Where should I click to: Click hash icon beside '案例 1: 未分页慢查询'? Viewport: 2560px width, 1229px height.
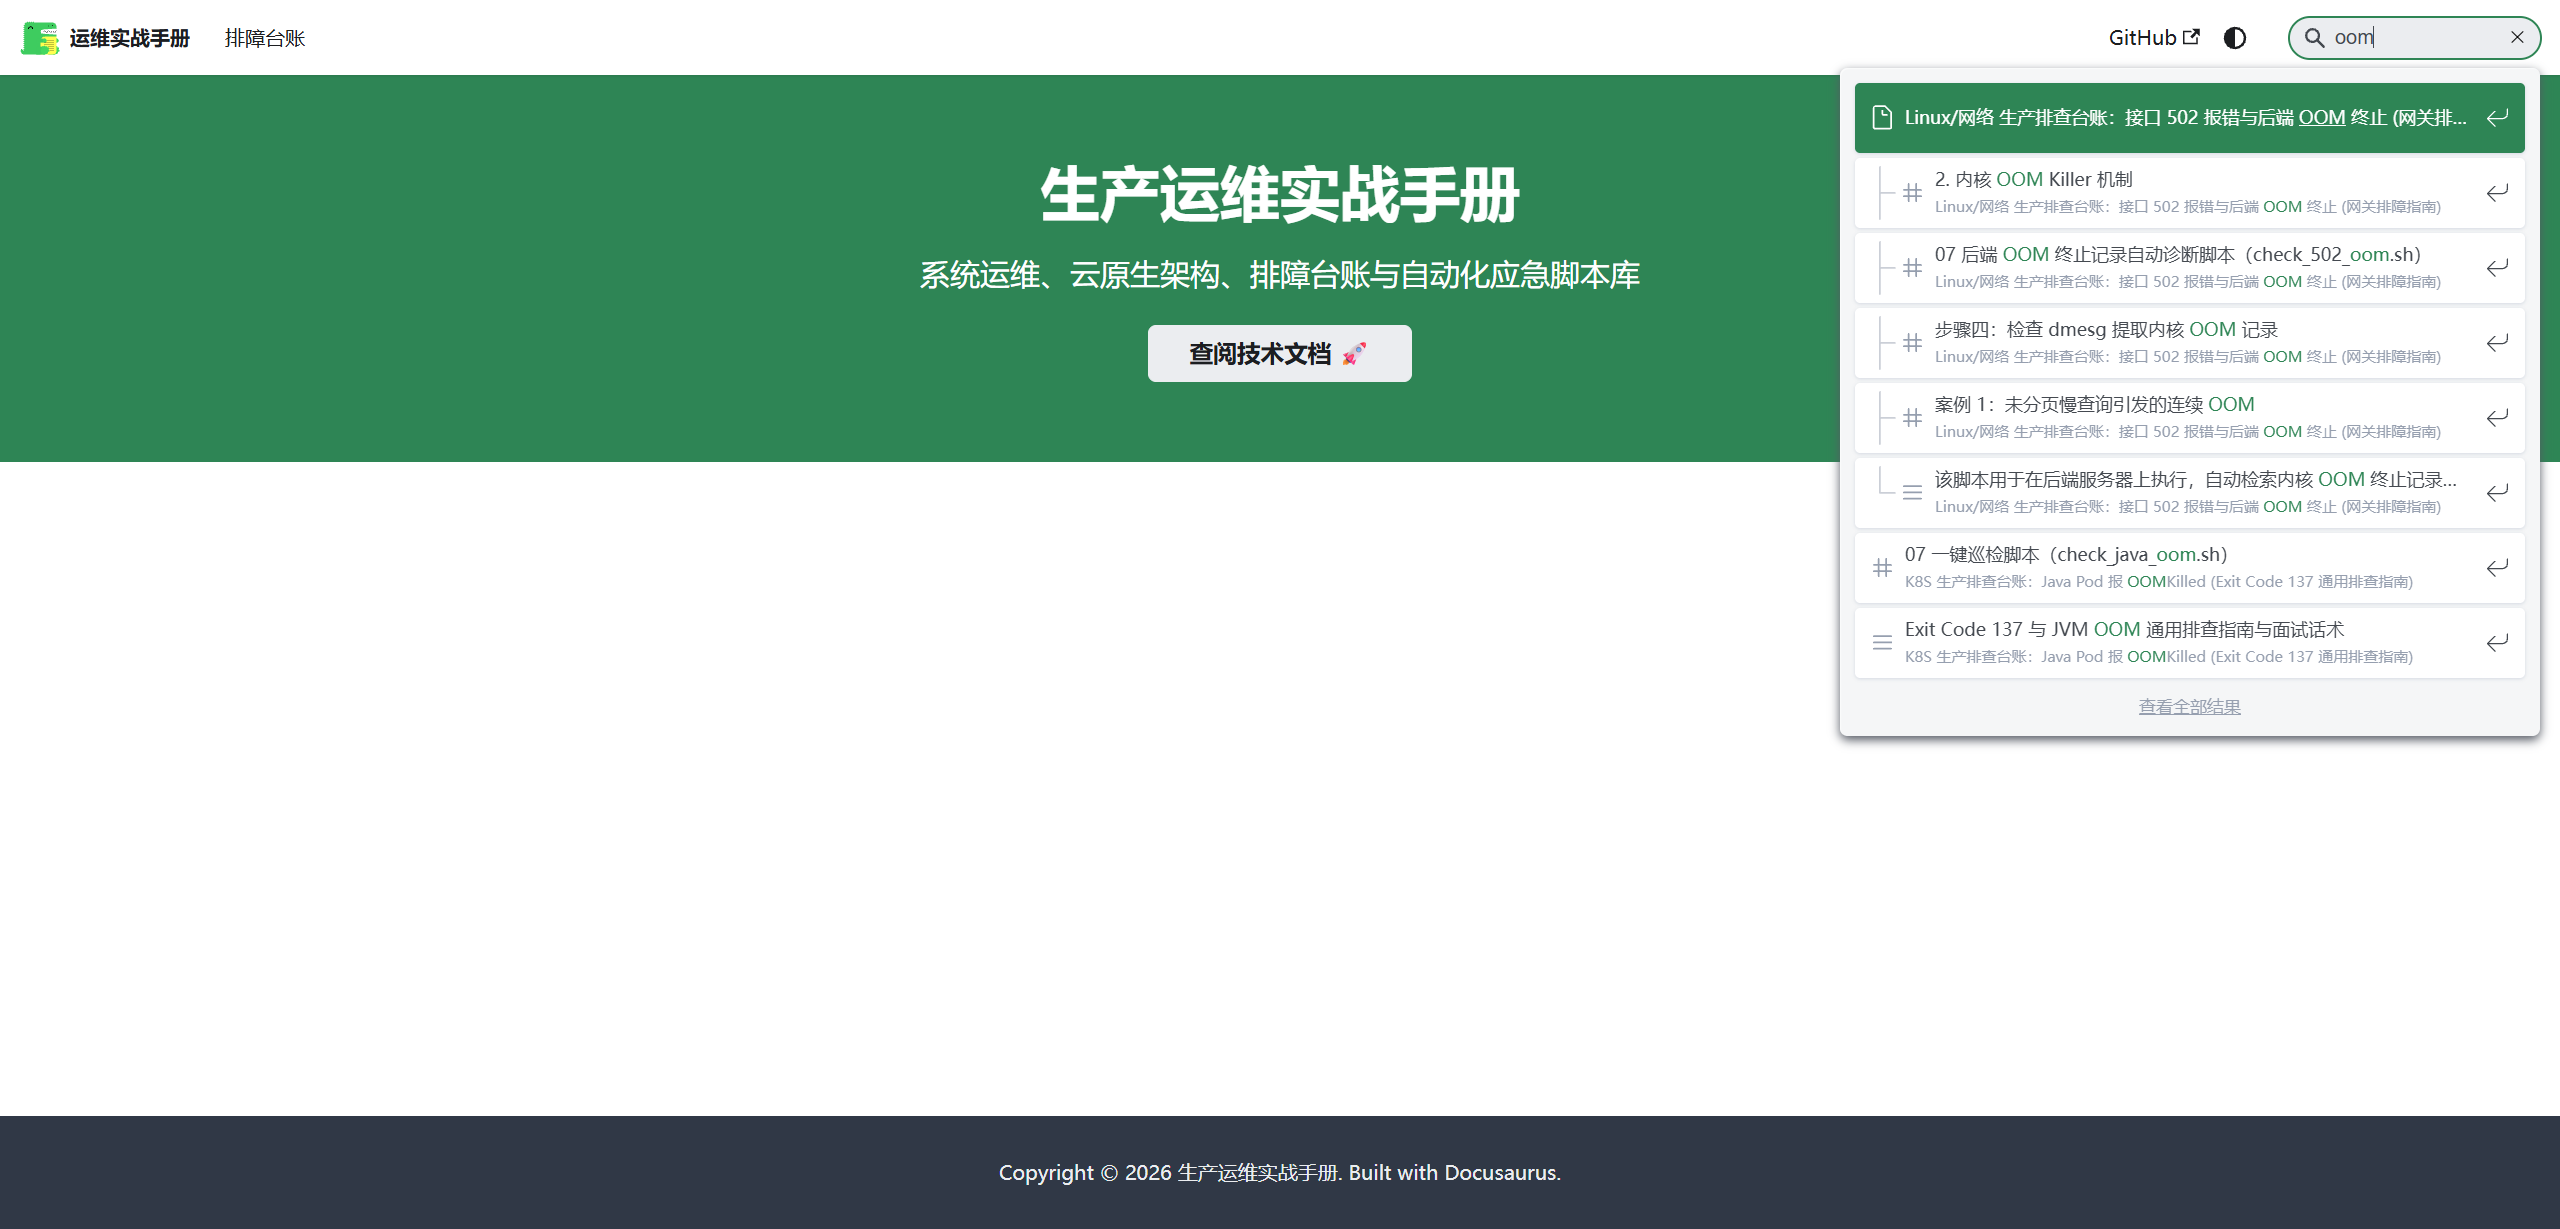(x=1912, y=418)
